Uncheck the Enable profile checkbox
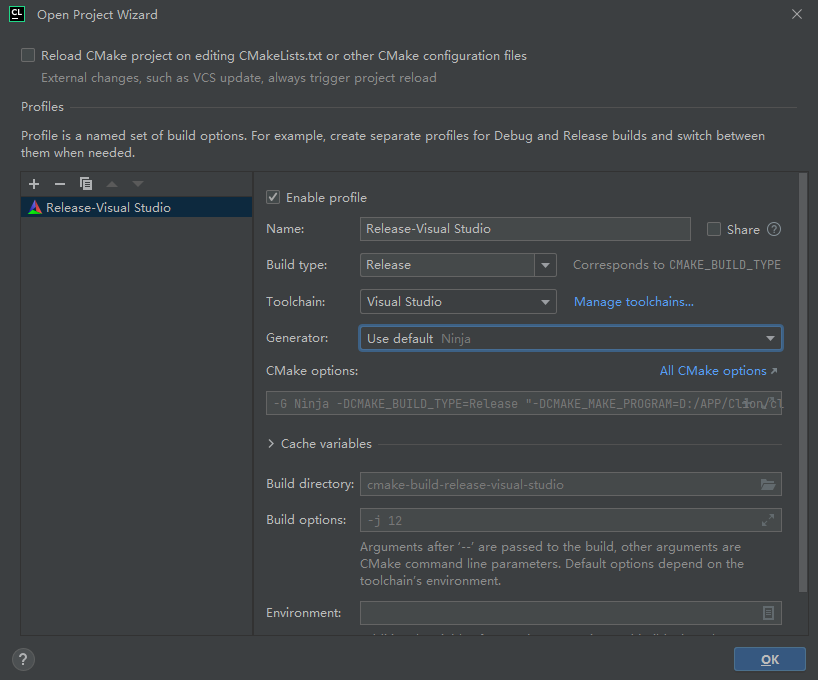The height and width of the screenshot is (680, 818). click(x=273, y=198)
